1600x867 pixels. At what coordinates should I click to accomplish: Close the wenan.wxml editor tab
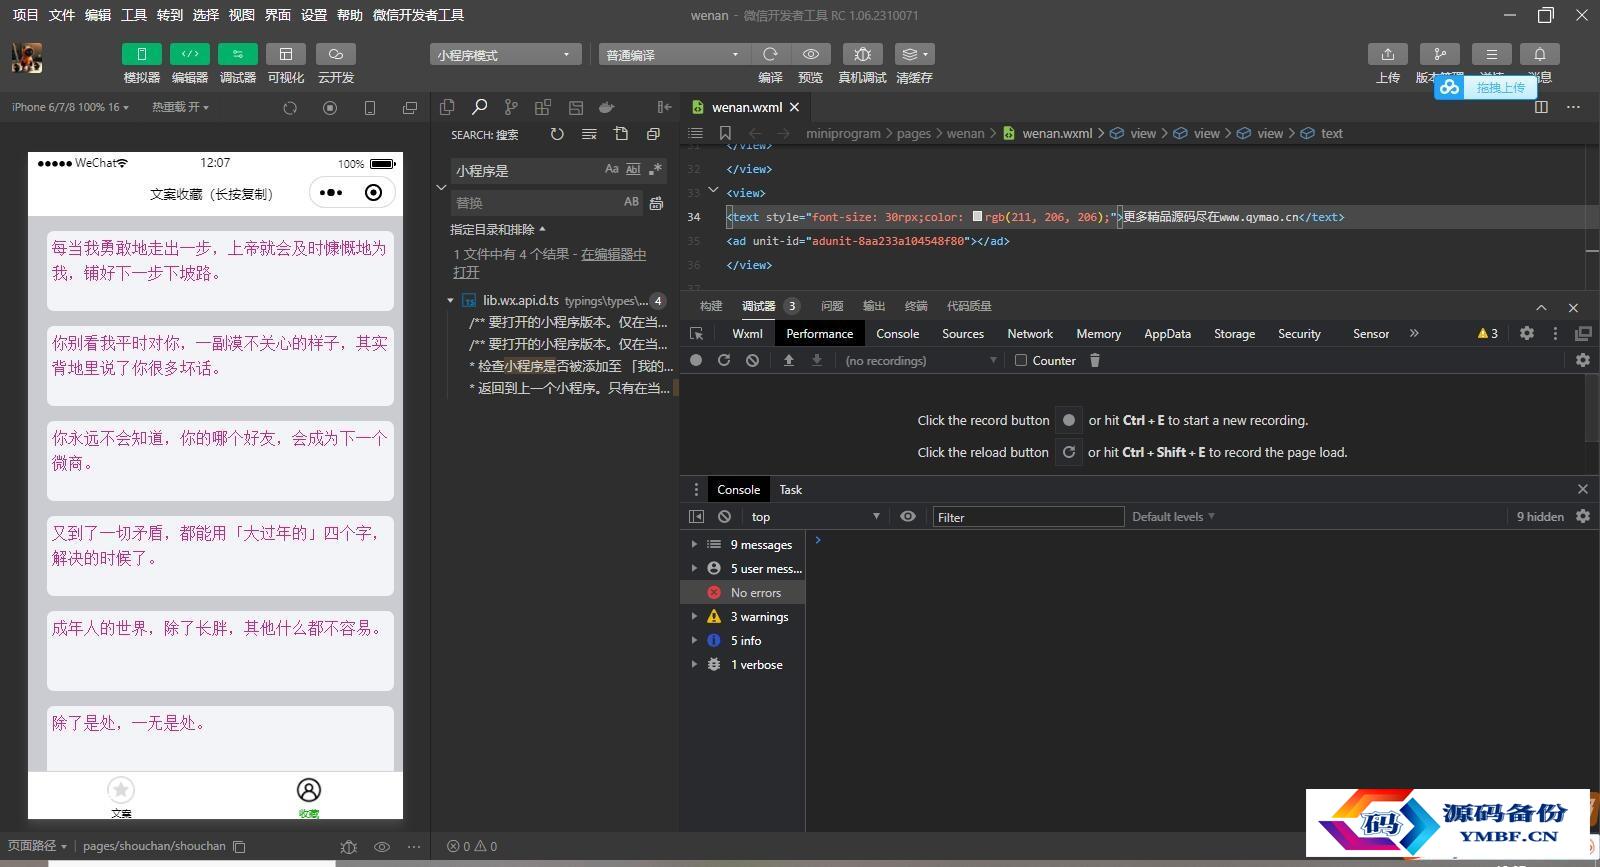coord(795,107)
